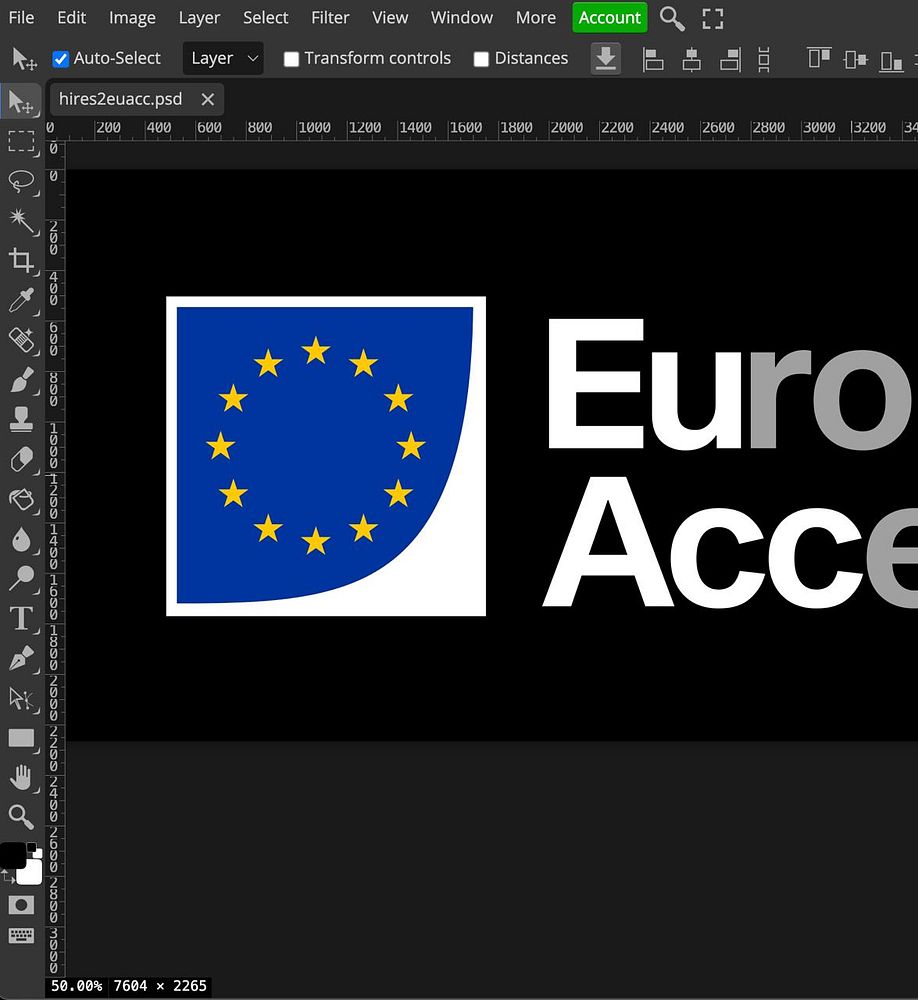Open the Layer menu
918x1000 pixels.
pyautogui.click(x=199, y=18)
